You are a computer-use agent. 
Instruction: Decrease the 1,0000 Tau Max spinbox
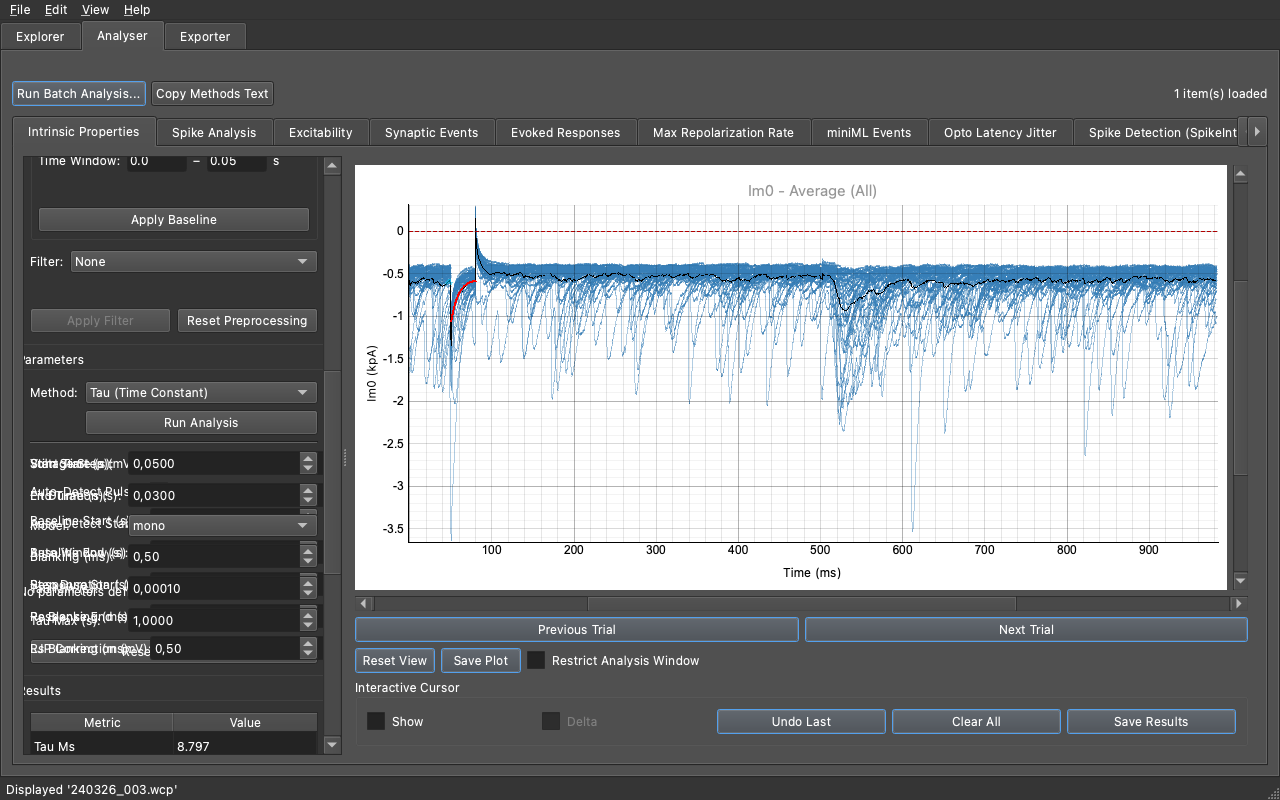point(308,626)
